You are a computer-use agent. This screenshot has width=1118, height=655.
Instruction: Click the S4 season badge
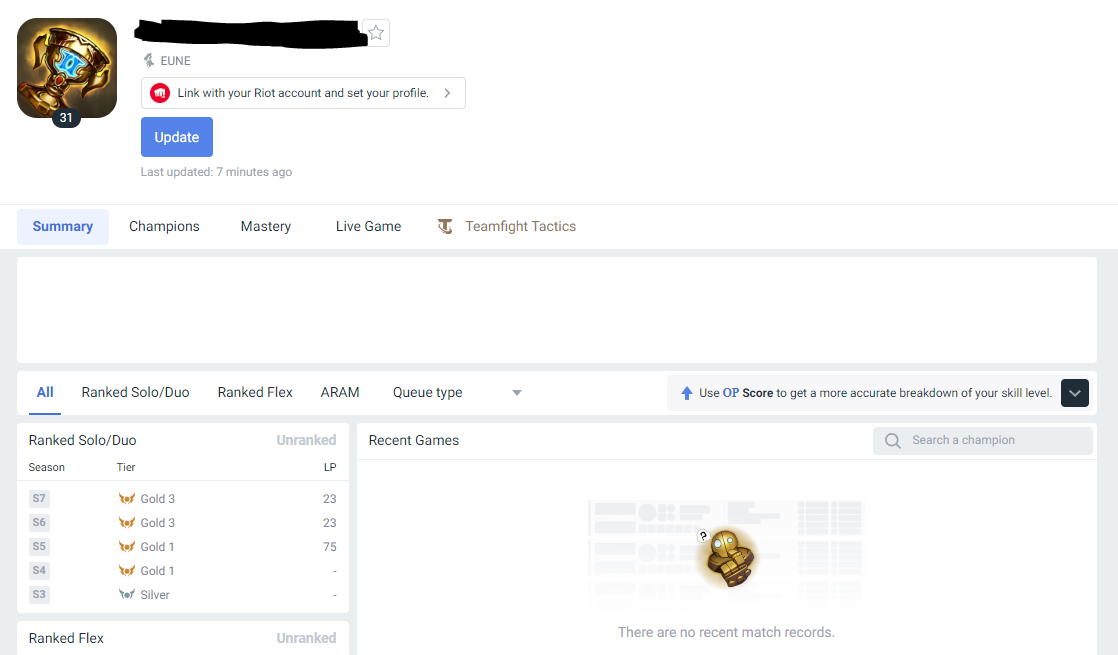click(x=39, y=570)
